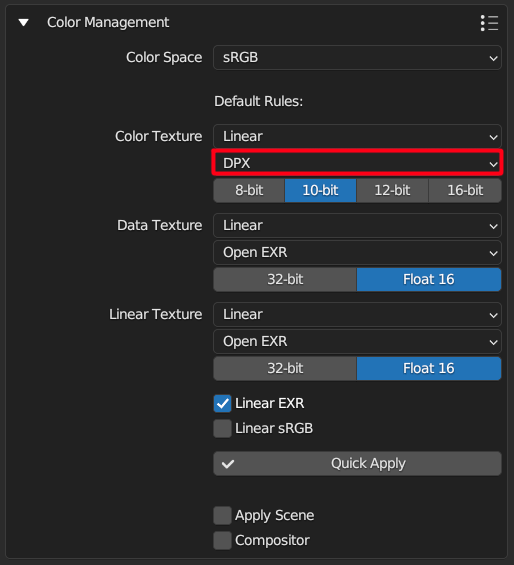The image size is (514, 565).
Task: Select 32-bit depth for Data Texture
Action: point(285,279)
